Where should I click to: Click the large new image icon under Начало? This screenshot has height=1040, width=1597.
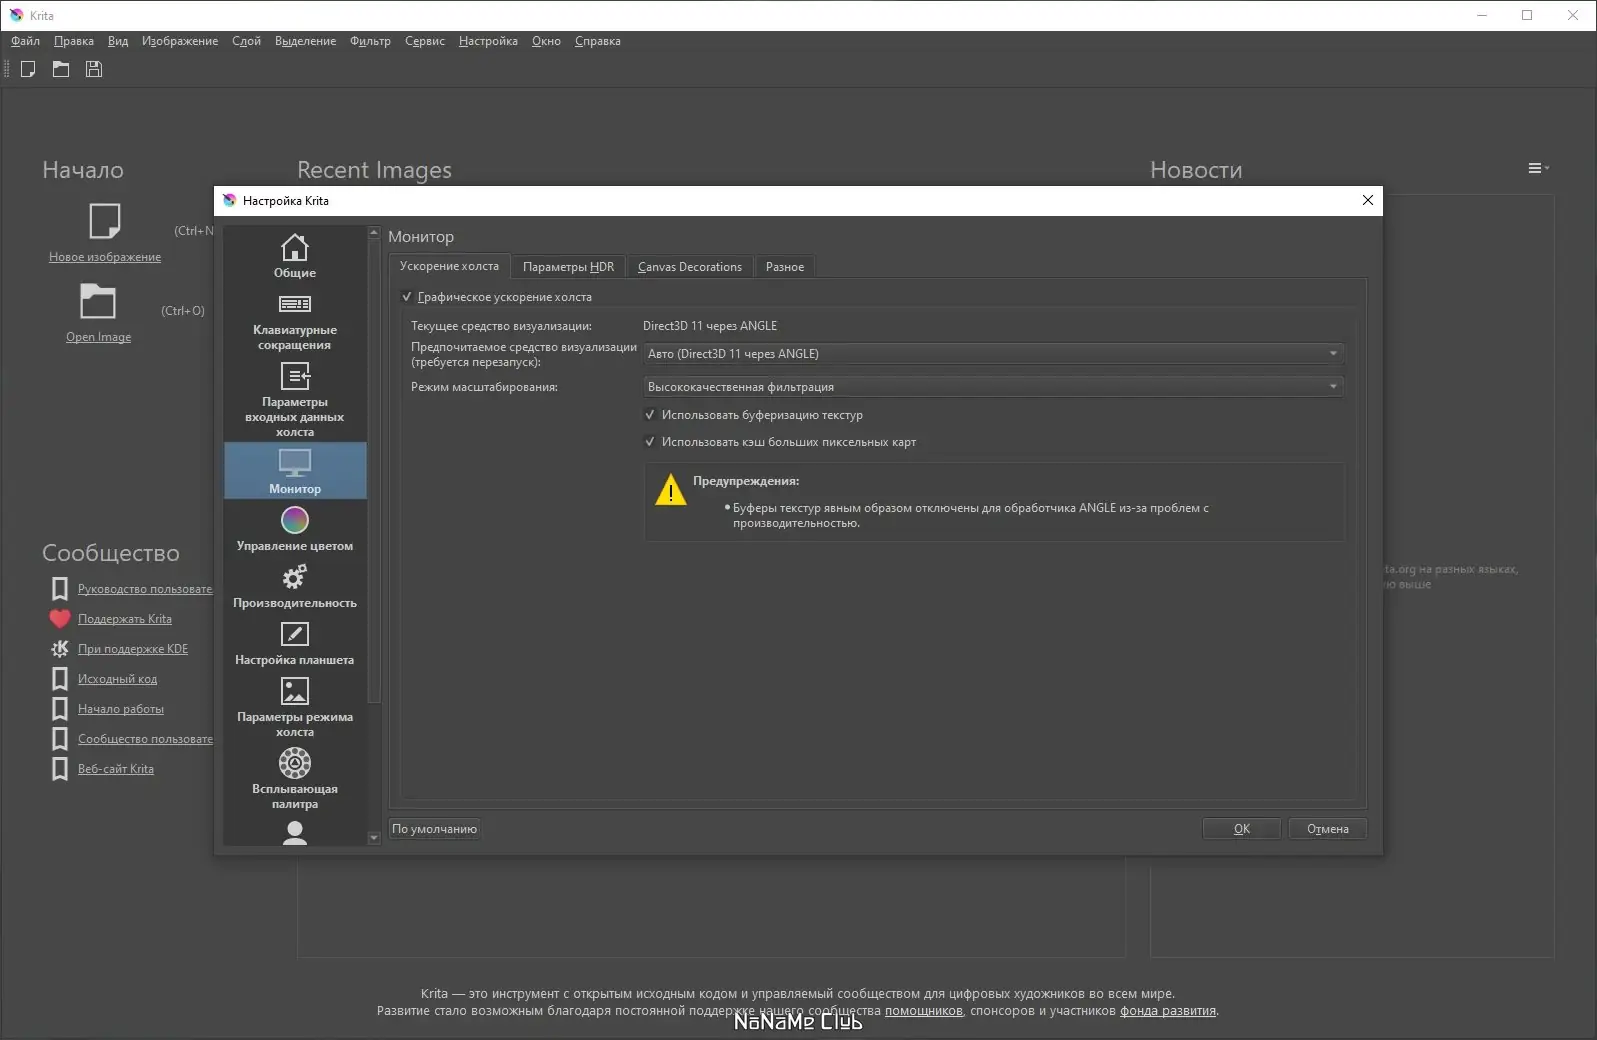click(104, 221)
